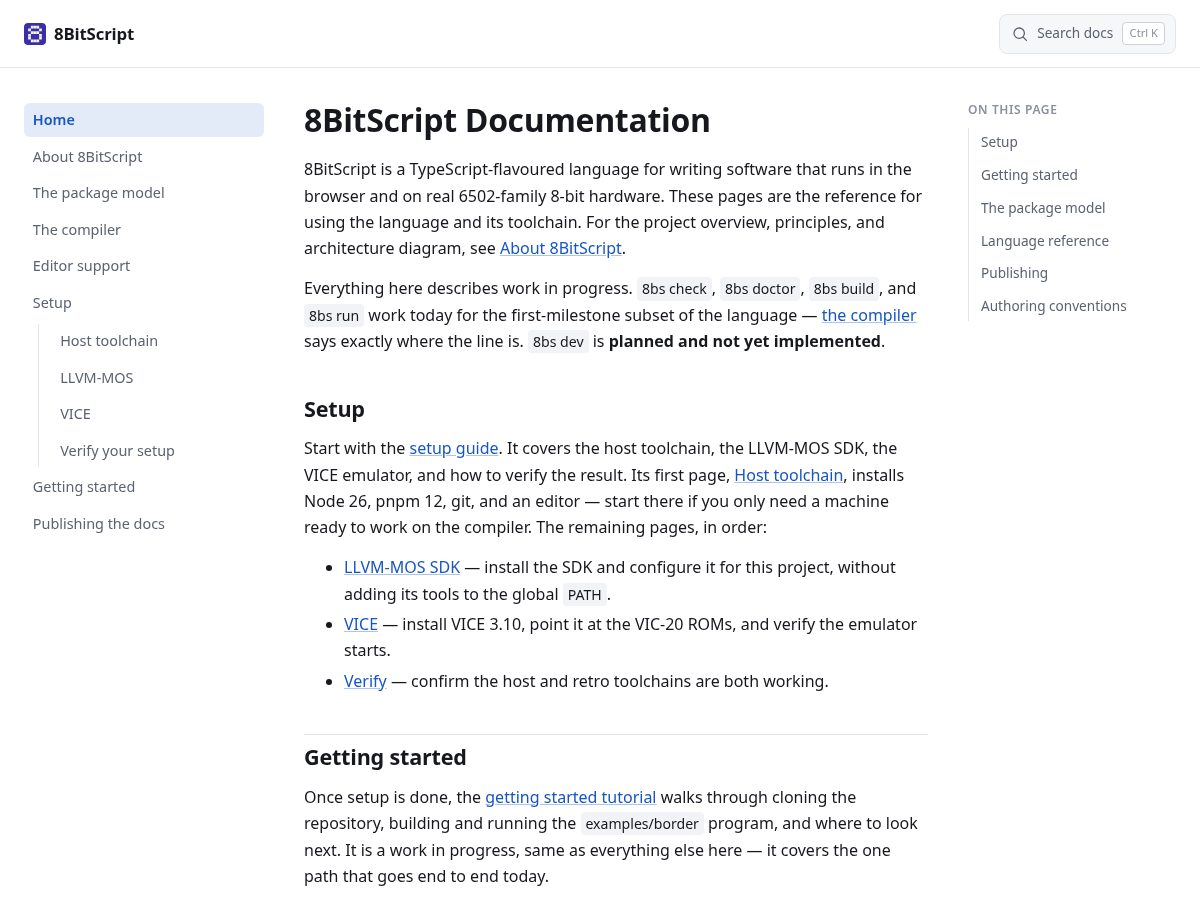Open VICE sidebar subpage
This screenshot has height=900, width=1200.
(157, 414)
